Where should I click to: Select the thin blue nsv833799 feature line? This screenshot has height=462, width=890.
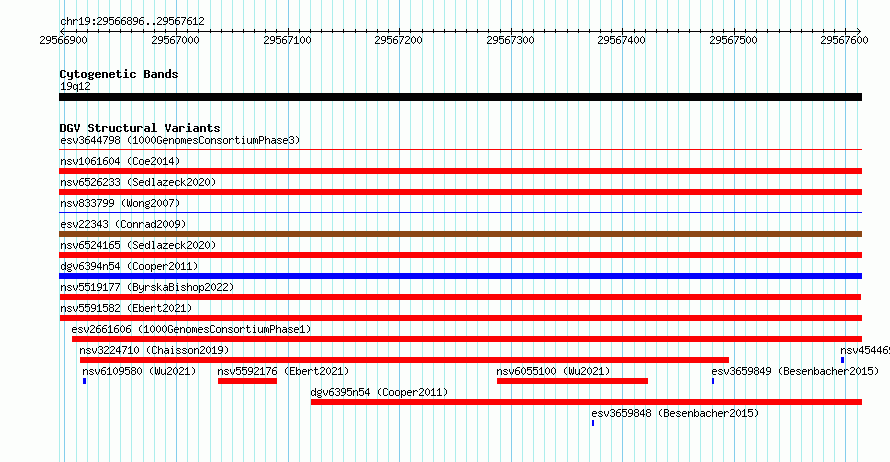point(460,213)
